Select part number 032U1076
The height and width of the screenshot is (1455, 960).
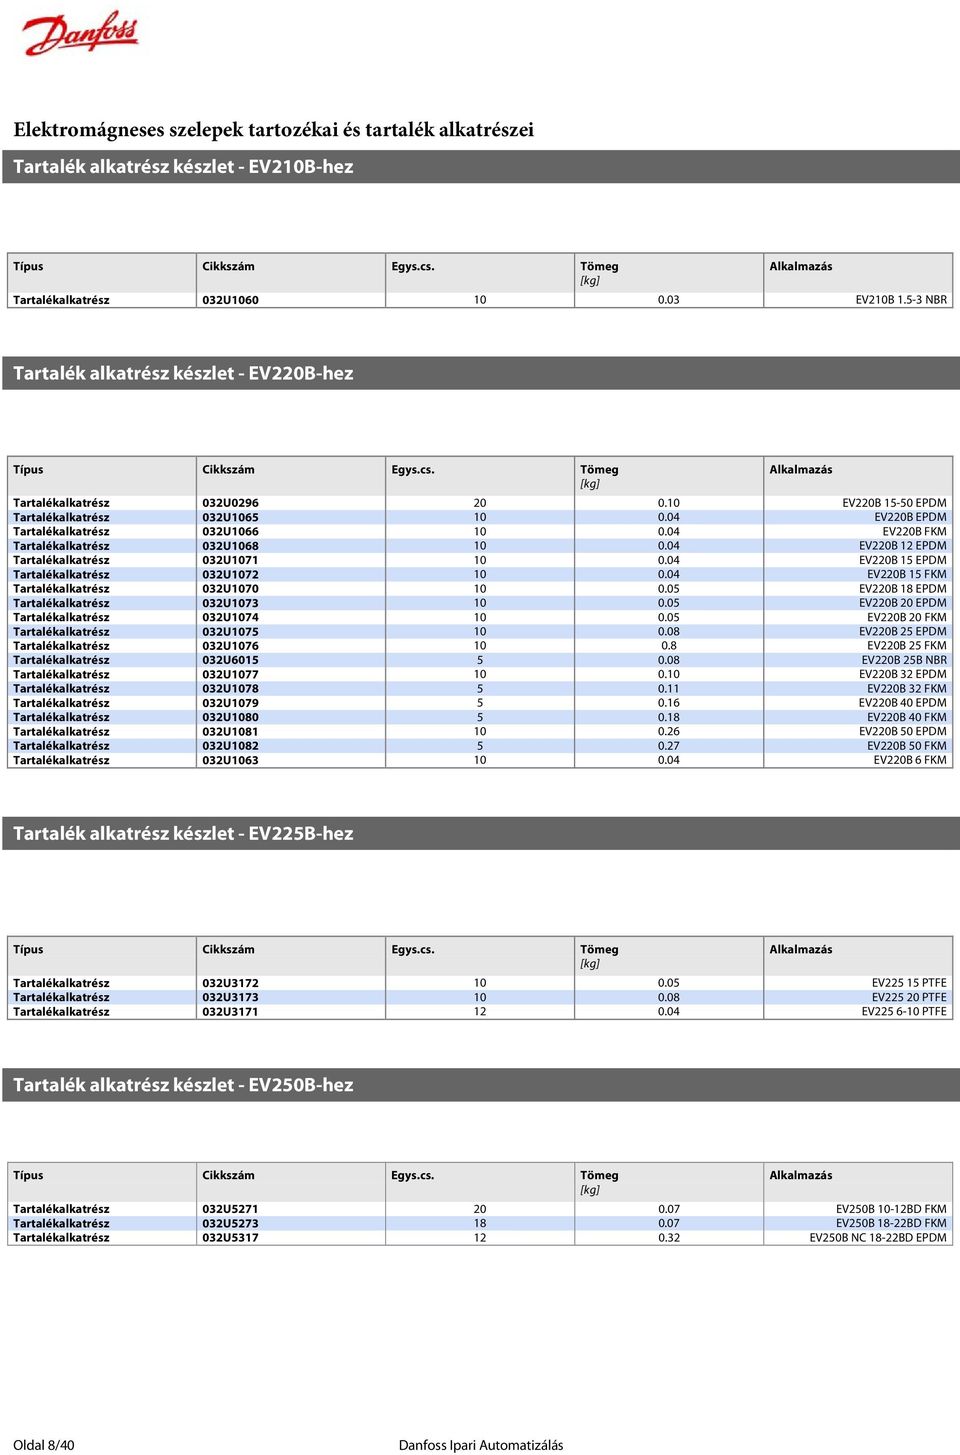[x=230, y=646]
